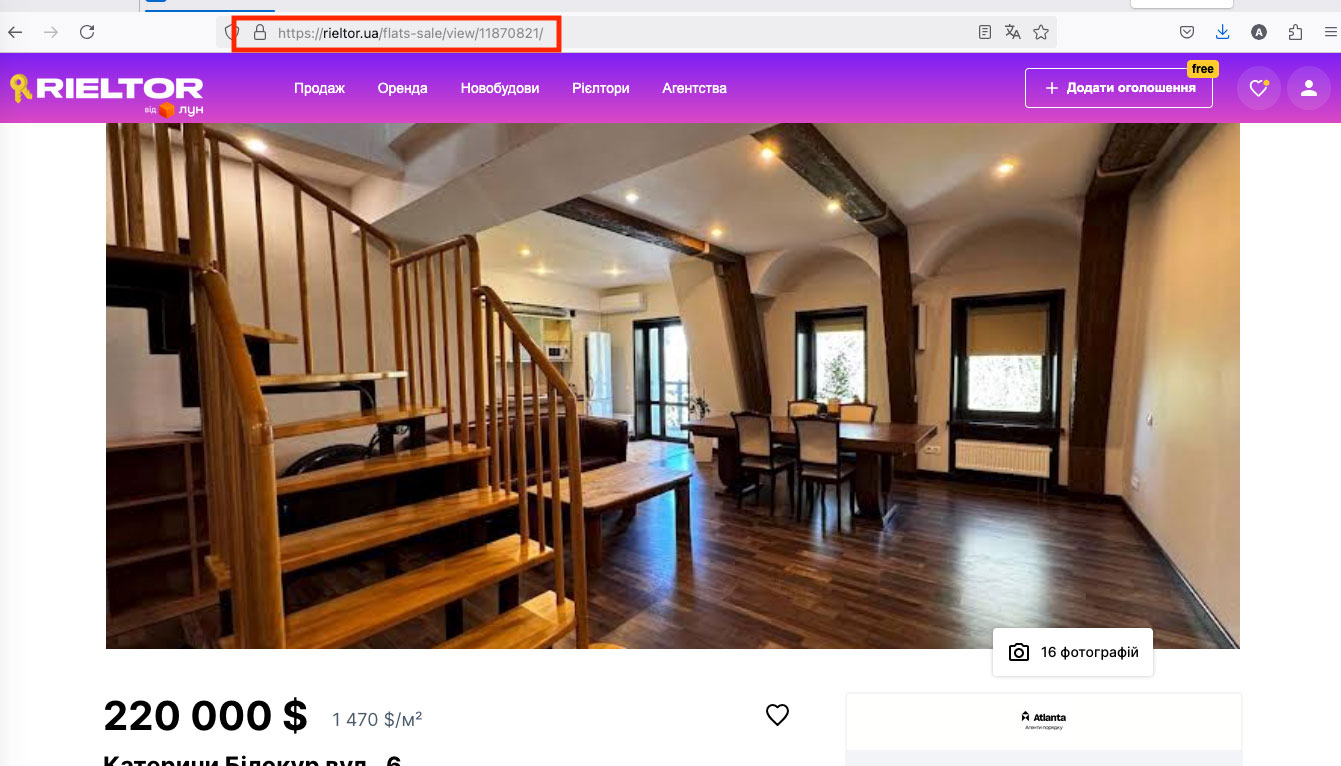The width and height of the screenshot is (1341, 766).
Task: Click the address bar URL field
Action: click(637, 33)
